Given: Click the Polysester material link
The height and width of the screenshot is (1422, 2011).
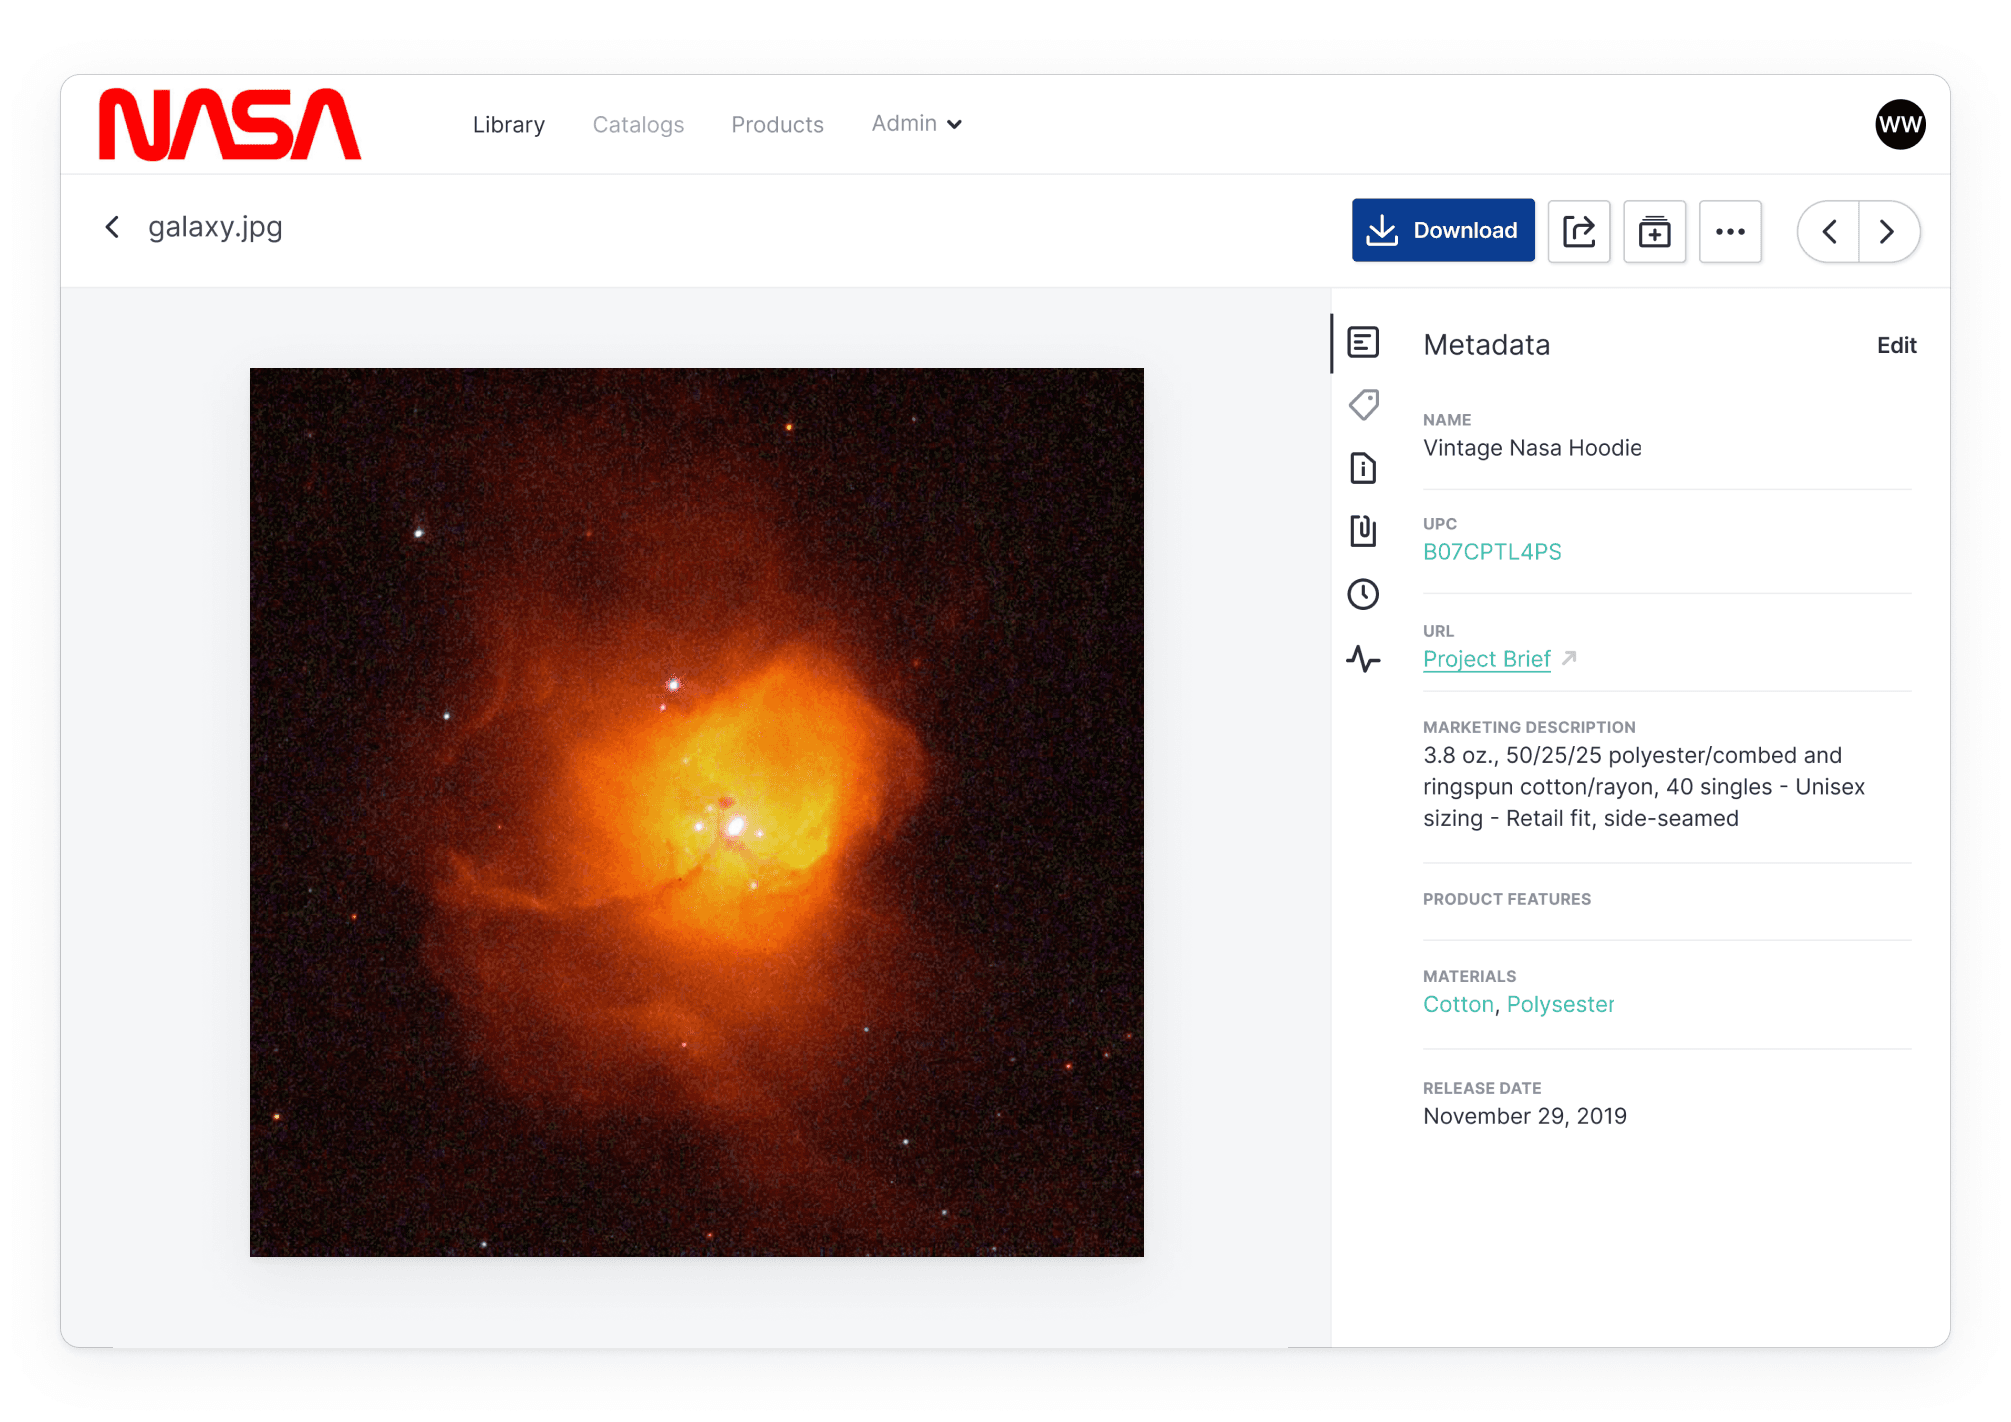Looking at the screenshot, I should tap(1560, 1004).
